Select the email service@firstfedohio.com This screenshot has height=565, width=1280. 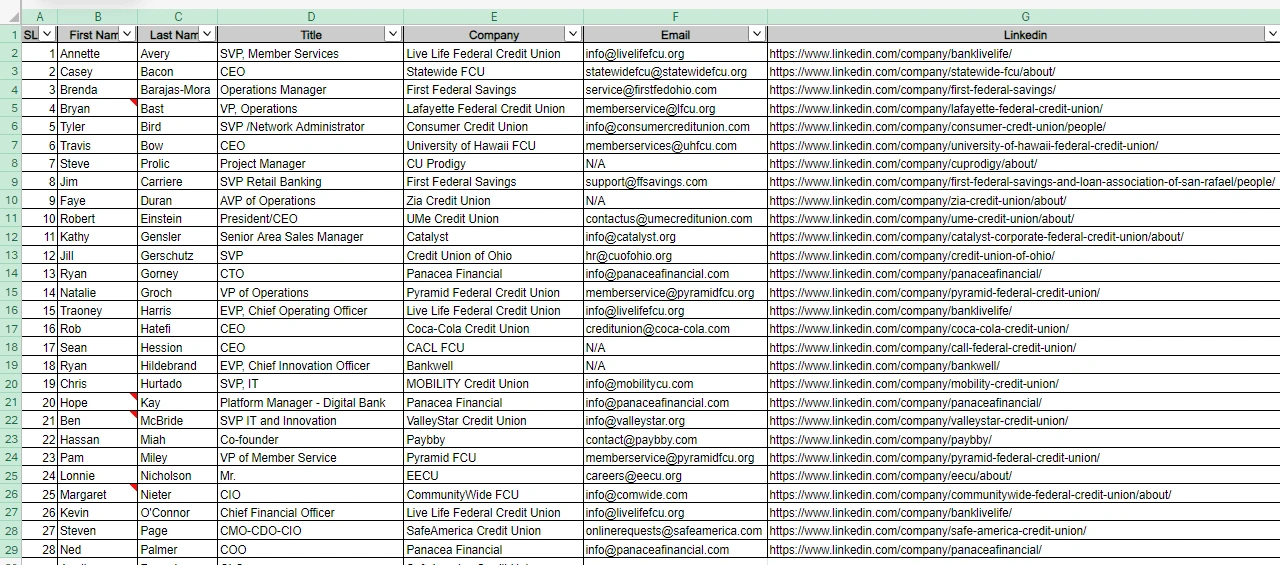coord(676,89)
